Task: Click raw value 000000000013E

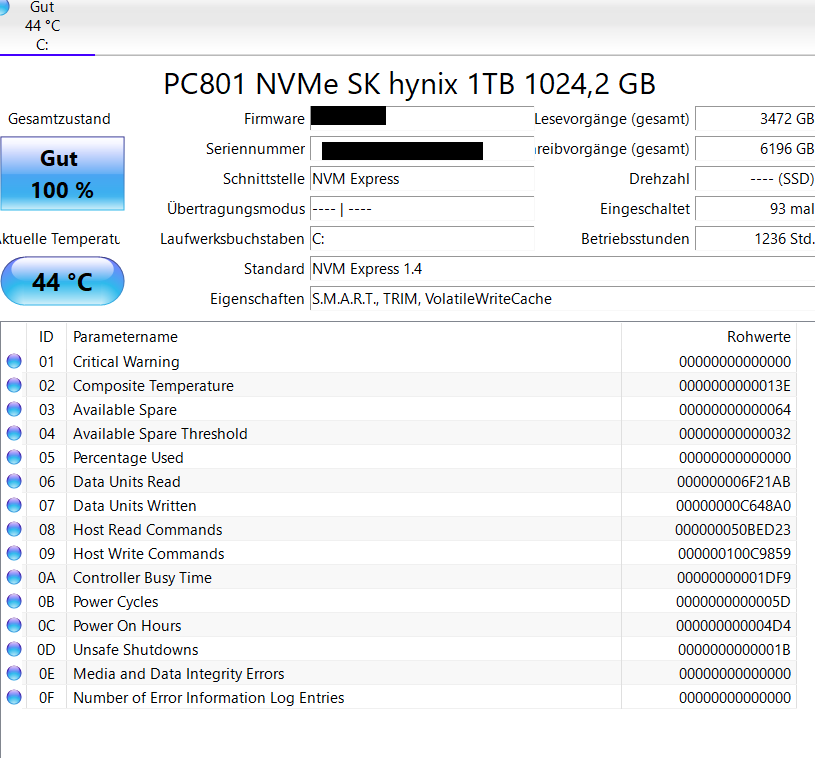Action: pyautogui.click(x=735, y=386)
